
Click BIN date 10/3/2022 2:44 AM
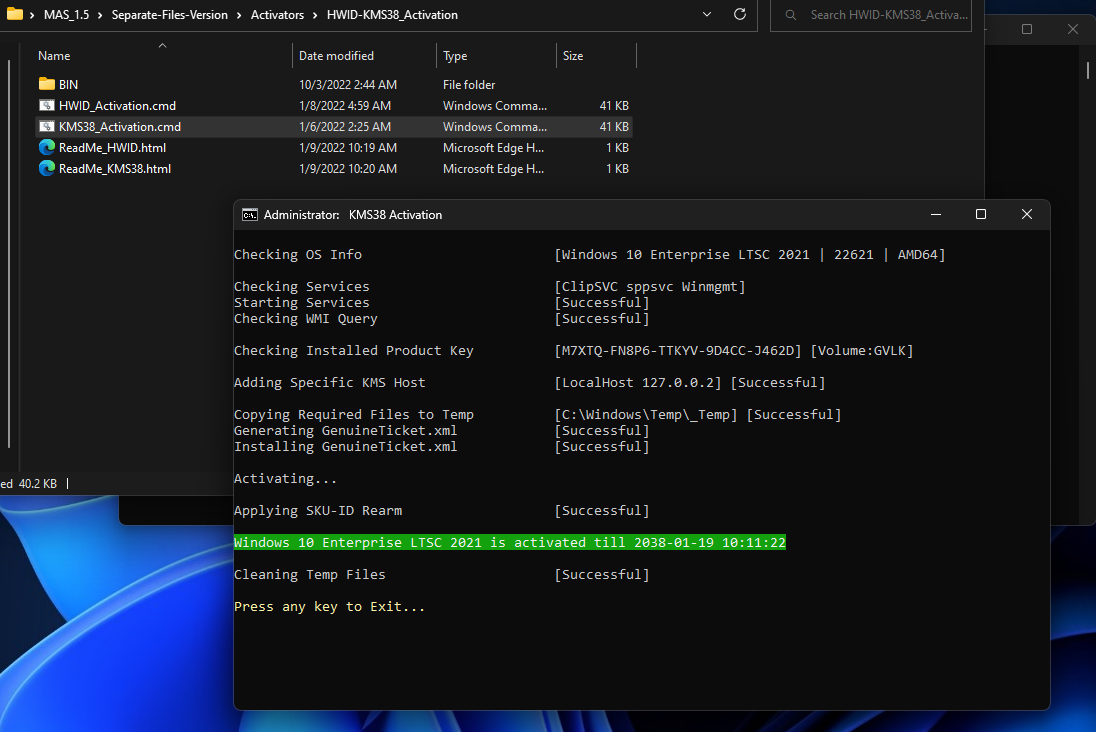[348, 85]
